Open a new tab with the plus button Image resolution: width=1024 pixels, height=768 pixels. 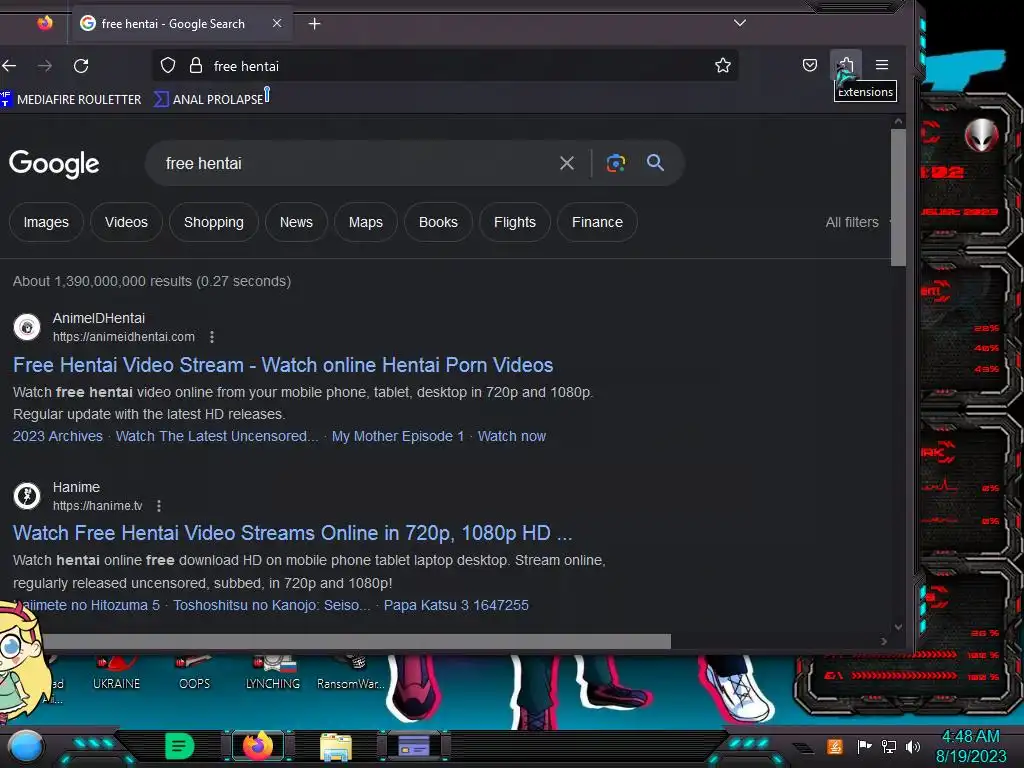[314, 24]
